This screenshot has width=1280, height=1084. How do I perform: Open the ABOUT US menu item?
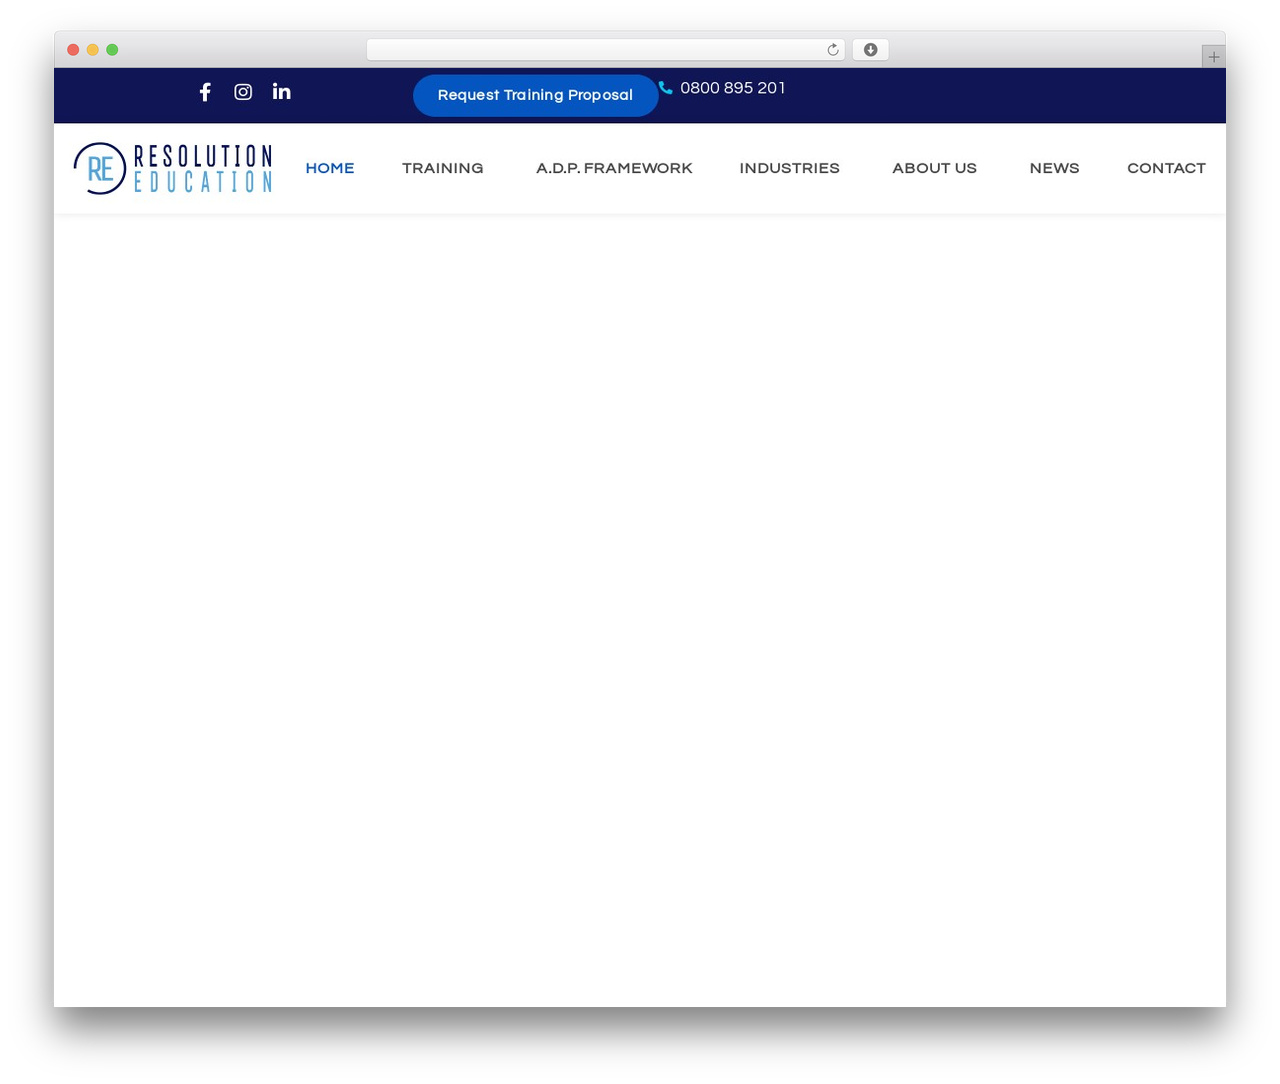point(934,168)
